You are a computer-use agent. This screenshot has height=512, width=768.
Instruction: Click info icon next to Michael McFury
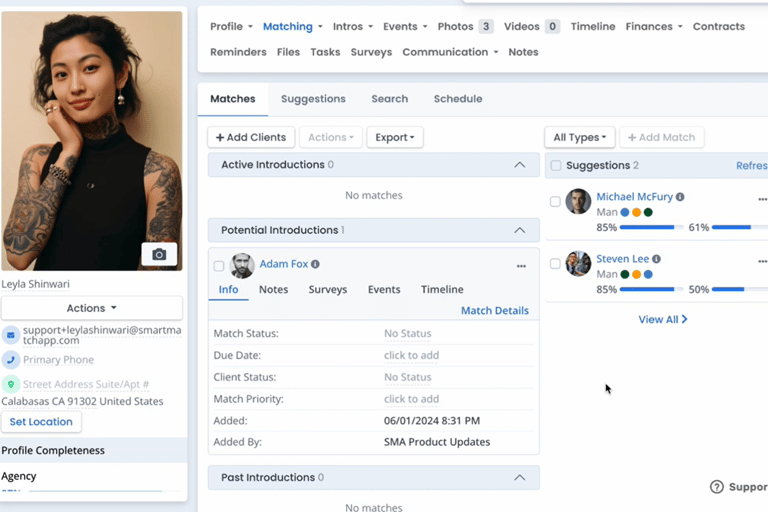tap(680, 197)
